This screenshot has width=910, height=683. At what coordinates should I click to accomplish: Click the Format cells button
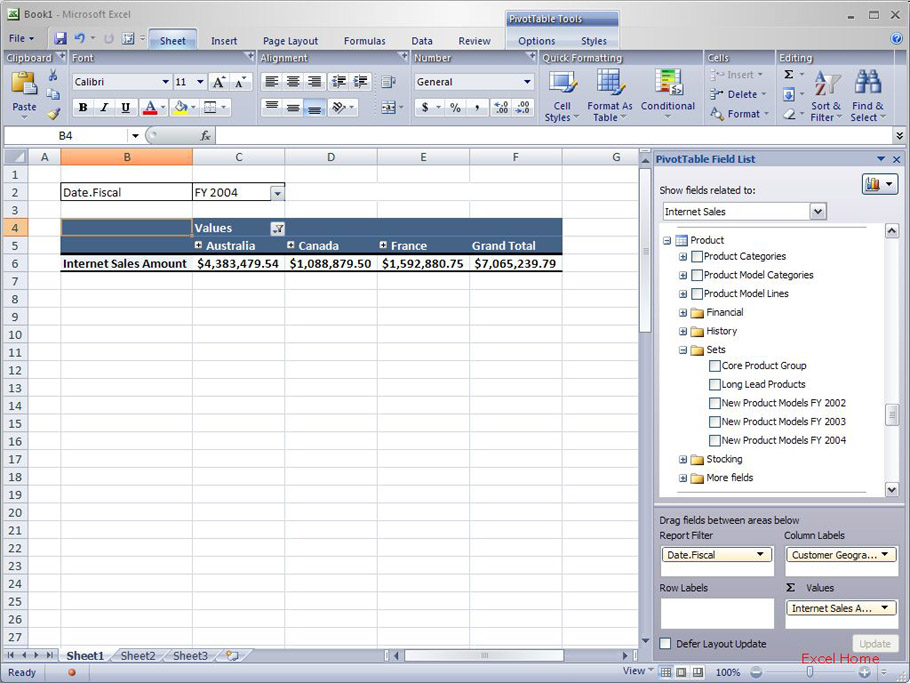[740, 114]
